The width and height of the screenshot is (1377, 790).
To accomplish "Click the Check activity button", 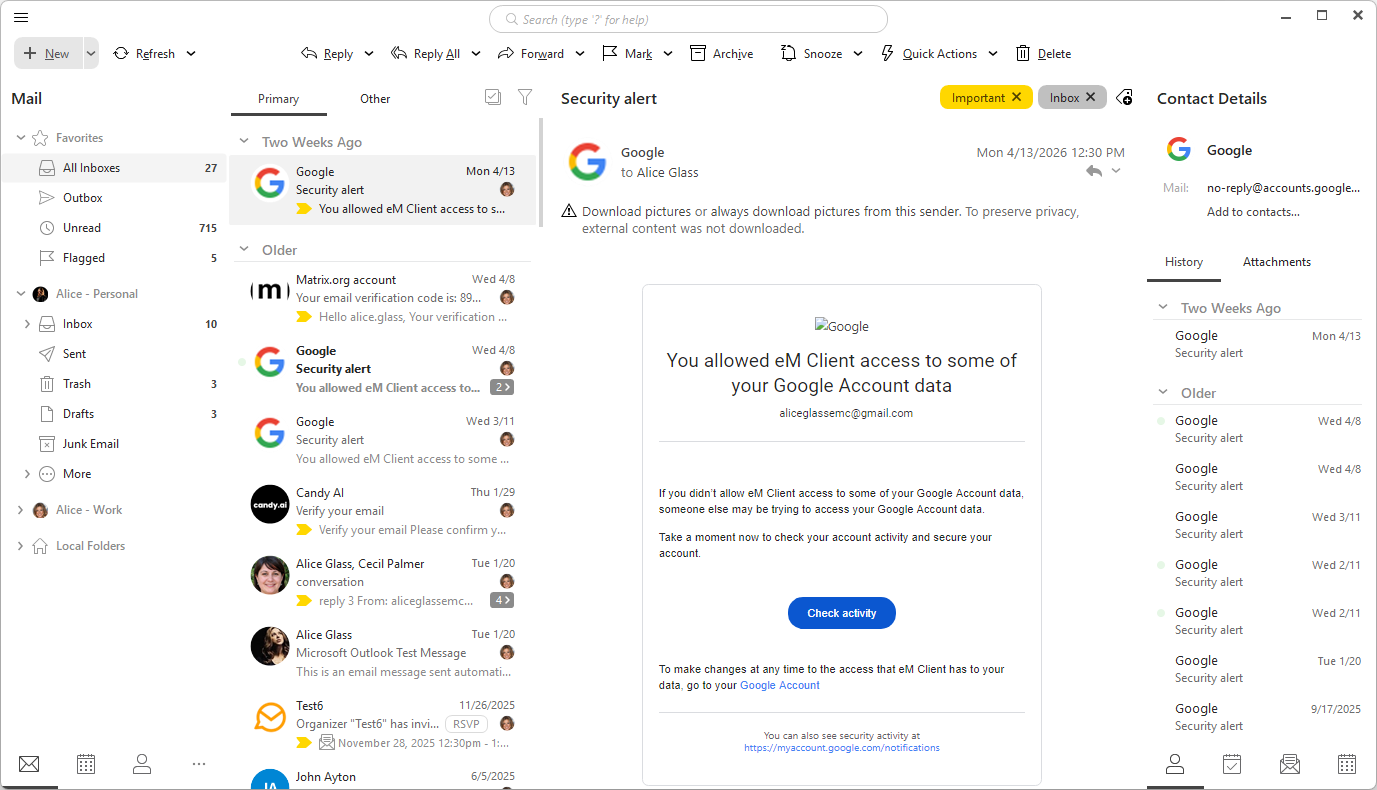I will 842,613.
